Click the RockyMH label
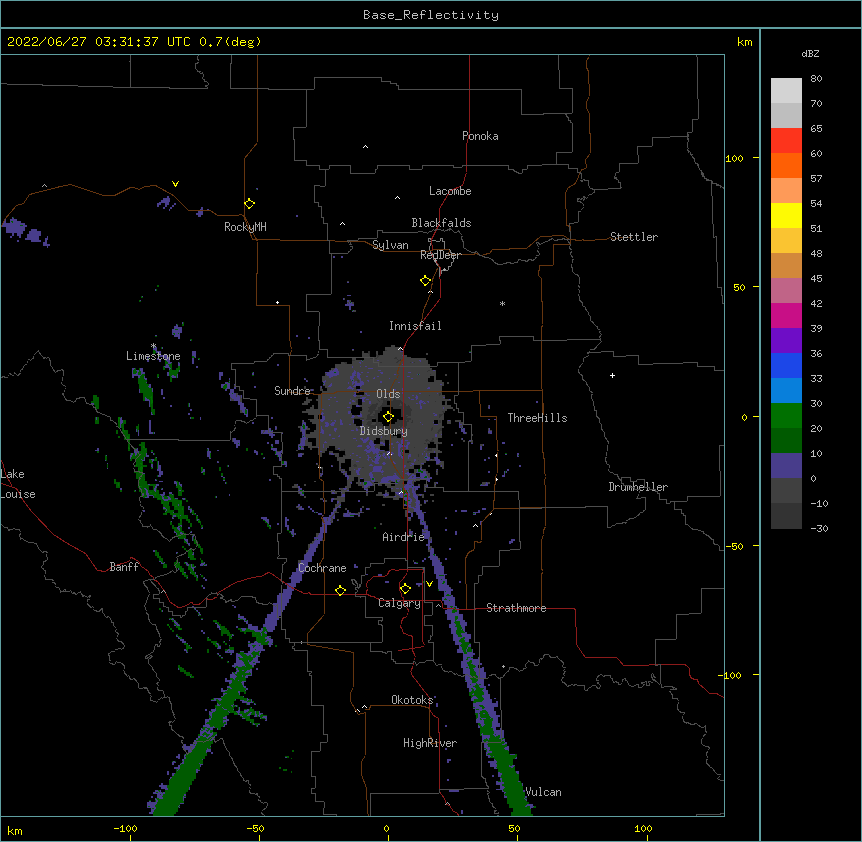862x842 pixels. pos(245,227)
